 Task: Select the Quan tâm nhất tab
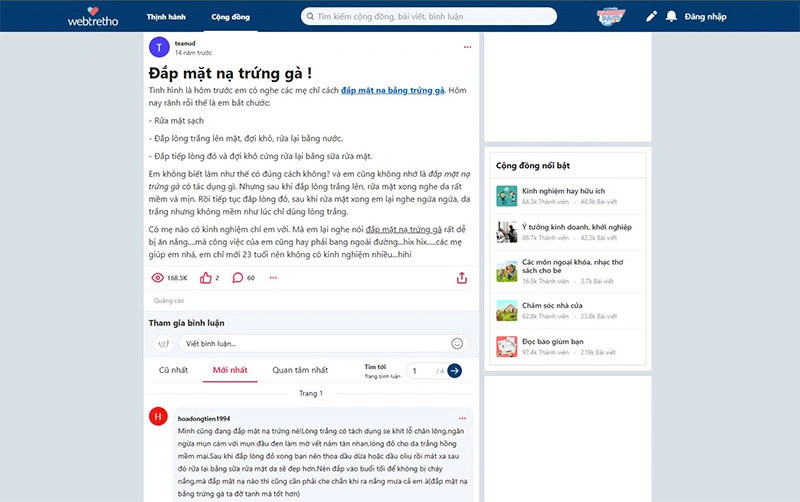click(x=300, y=370)
